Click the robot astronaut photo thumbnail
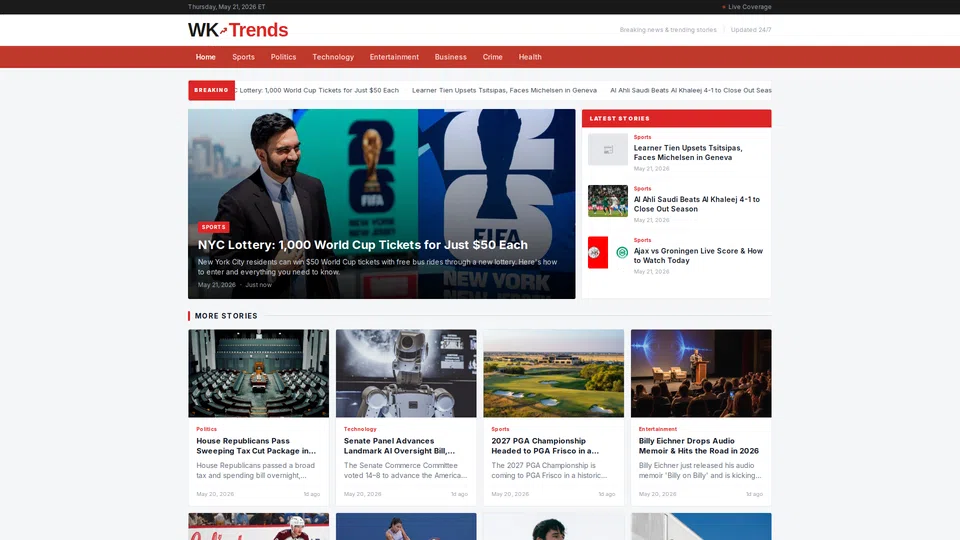The image size is (960, 540). [x=406, y=373]
